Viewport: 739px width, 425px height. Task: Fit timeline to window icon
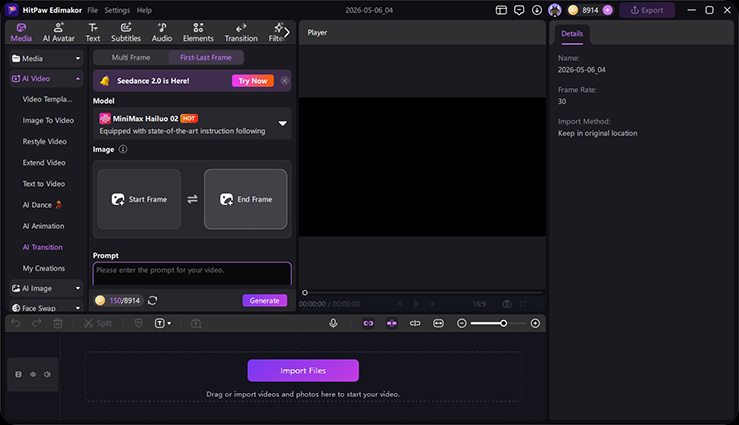[438, 323]
